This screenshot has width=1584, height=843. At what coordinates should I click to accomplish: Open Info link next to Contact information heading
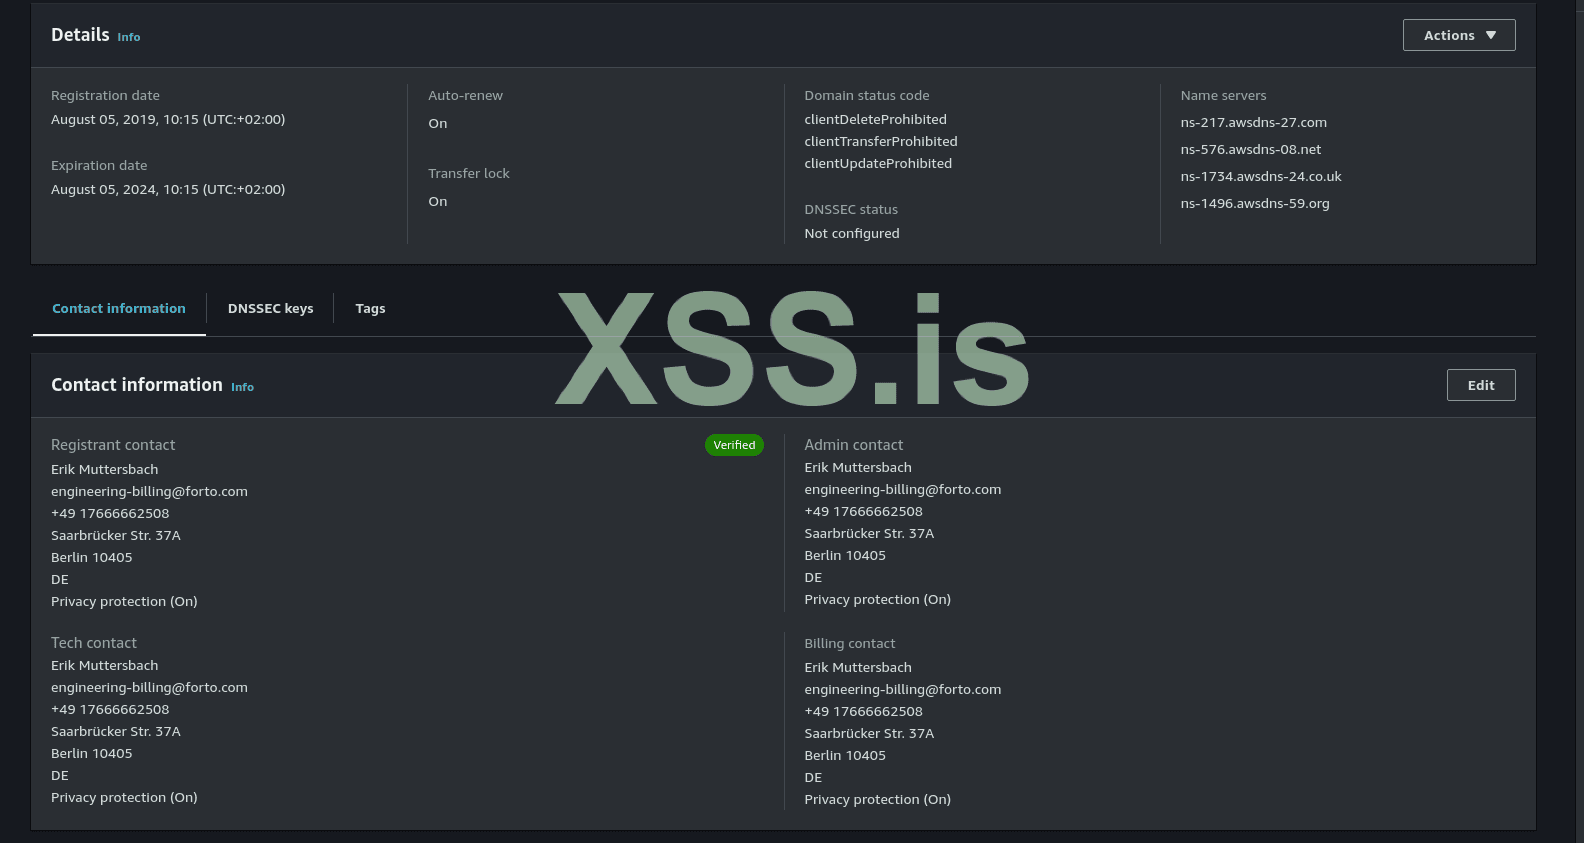(x=242, y=387)
